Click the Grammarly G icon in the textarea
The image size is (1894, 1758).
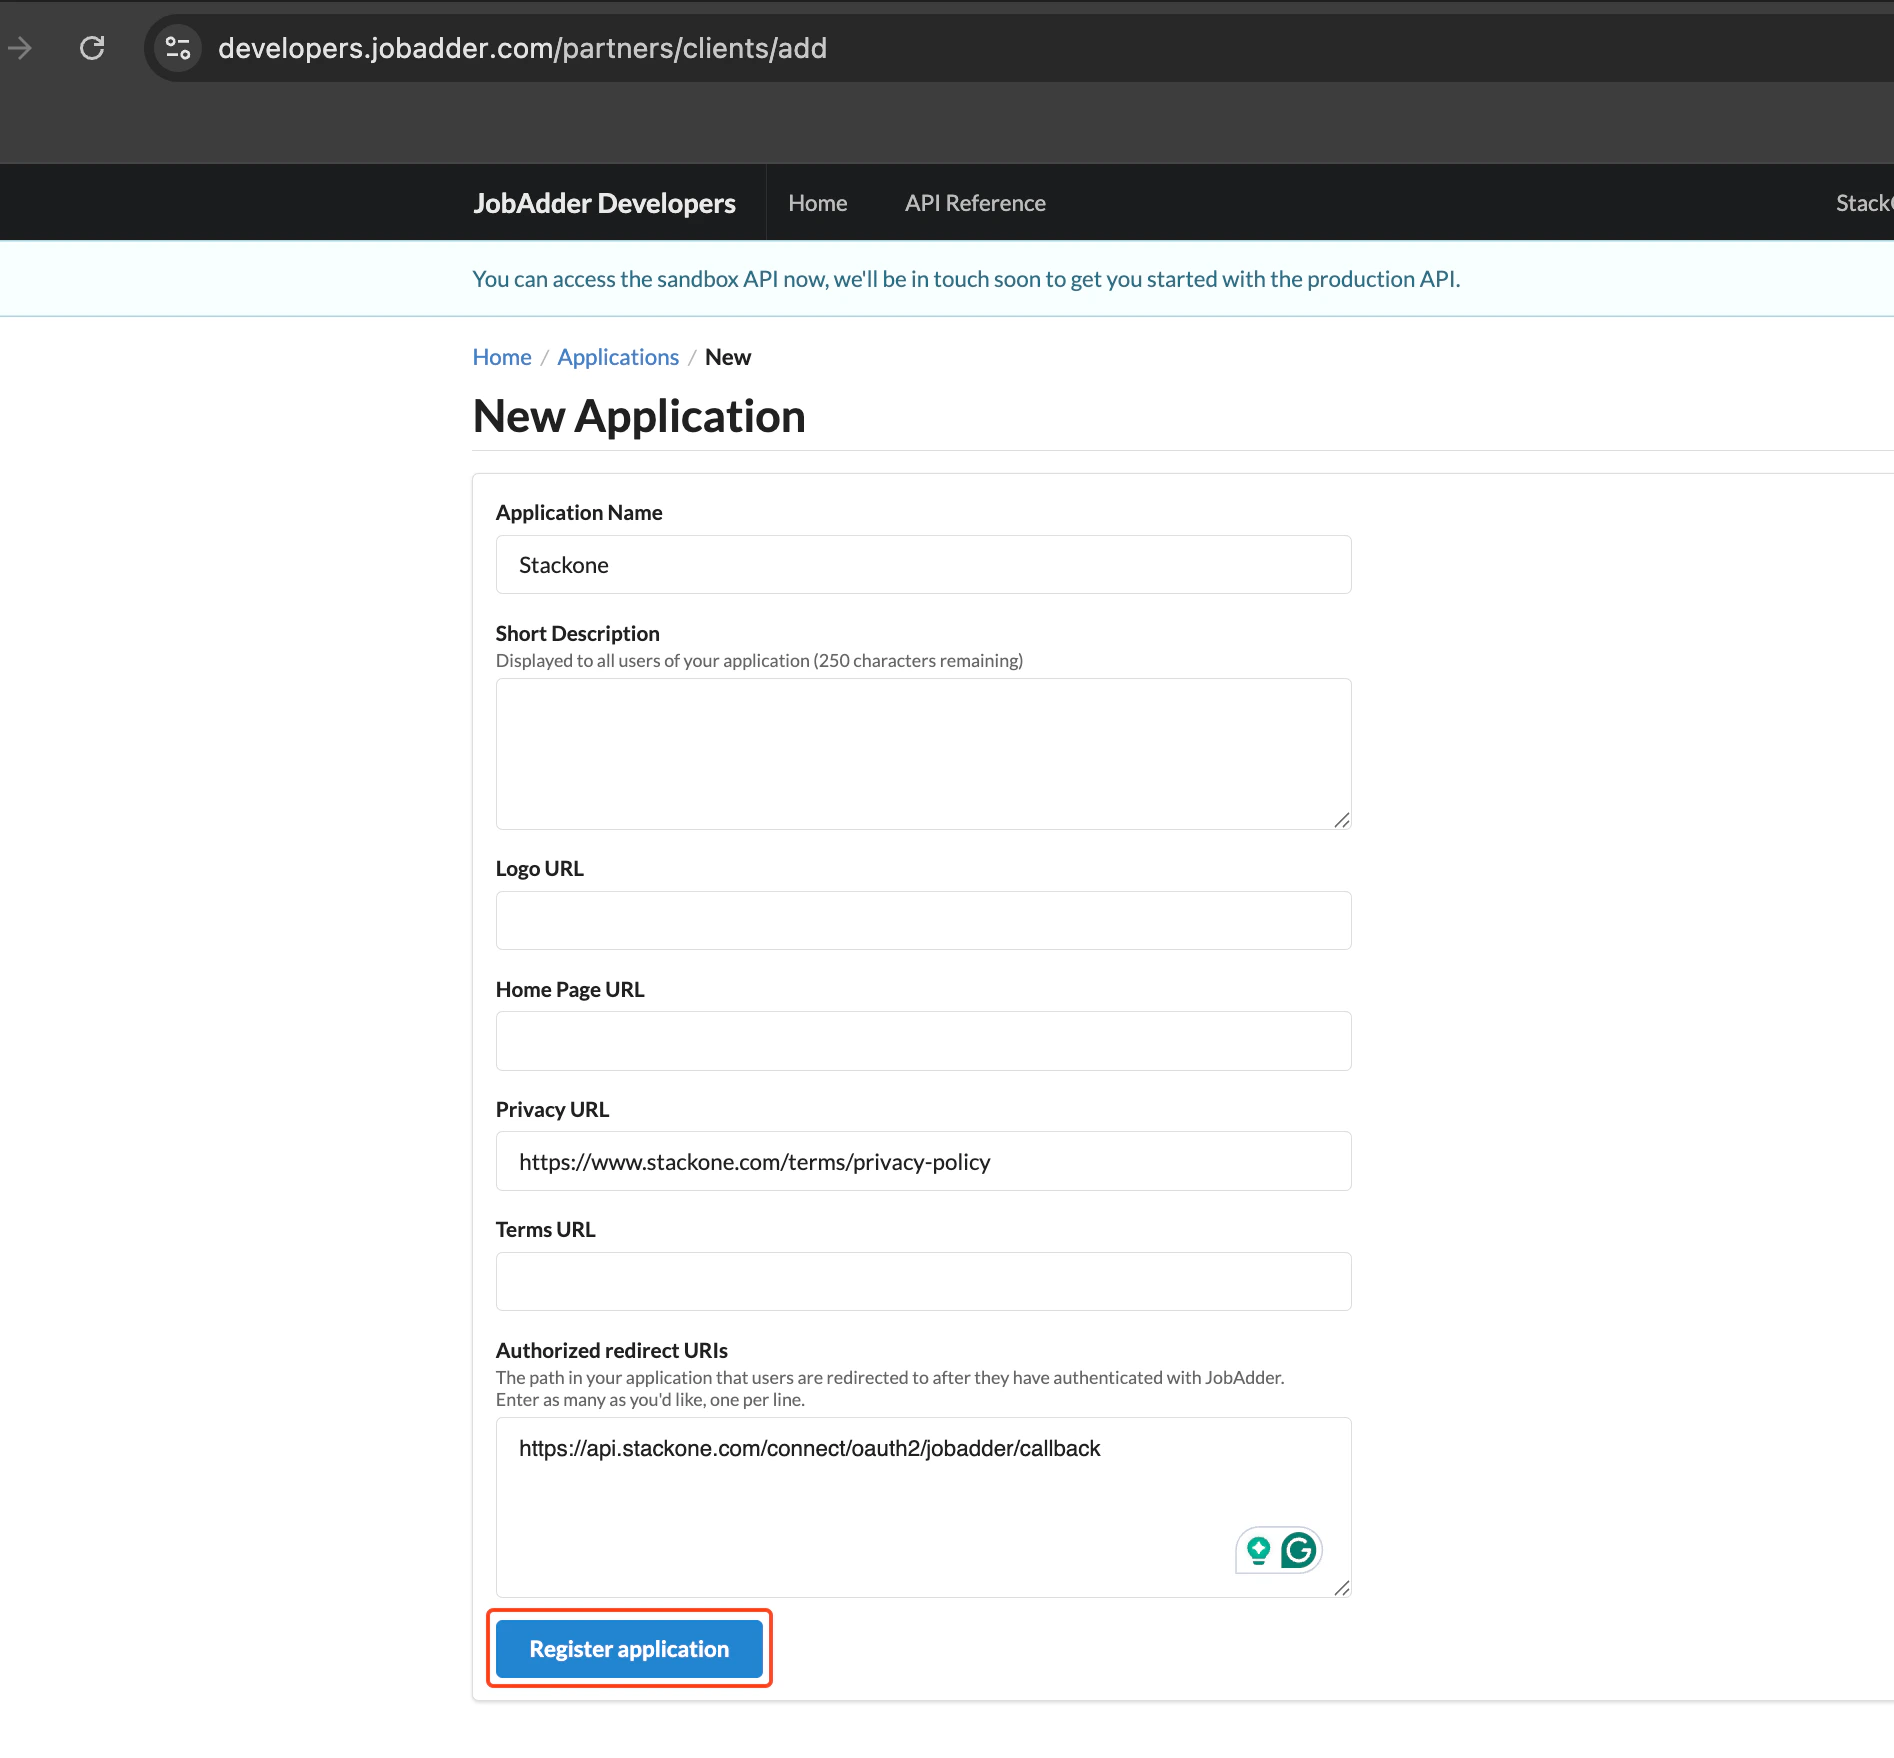tap(1298, 1549)
